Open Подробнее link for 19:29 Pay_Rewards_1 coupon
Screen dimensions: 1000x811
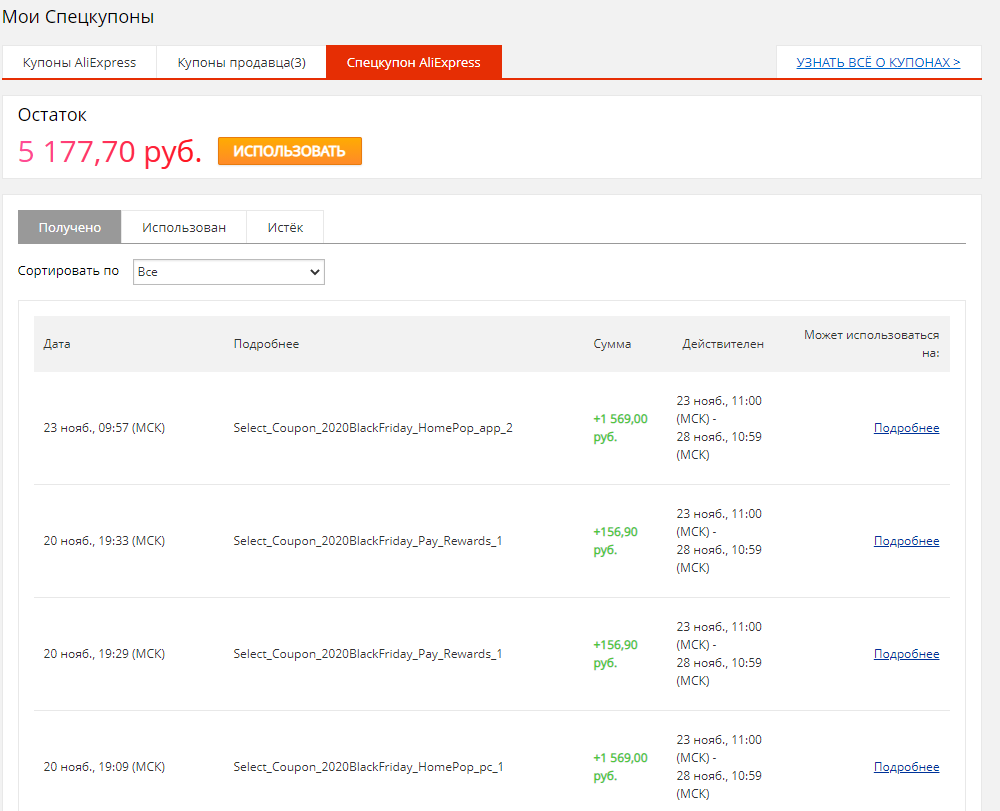(x=906, y=654)
